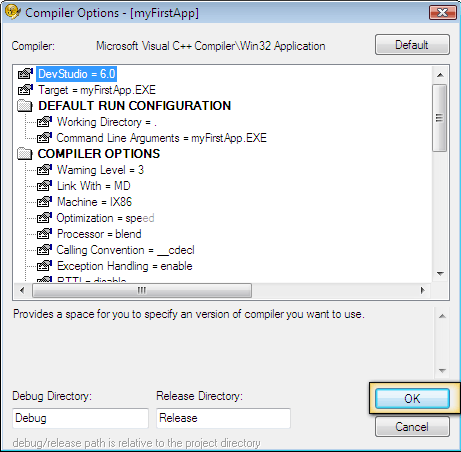Screen dimensions: 461x452
Task: Click the icon beside Machine = IX86
Action: pos(44,202)
